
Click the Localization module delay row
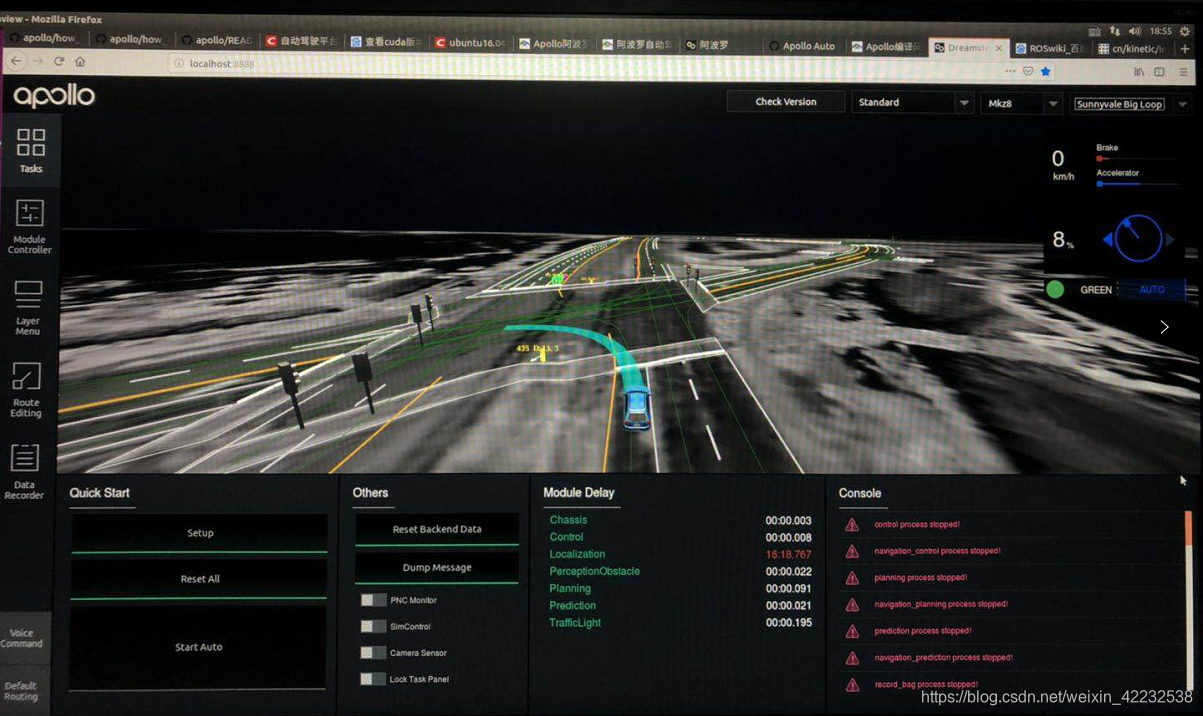680,554
